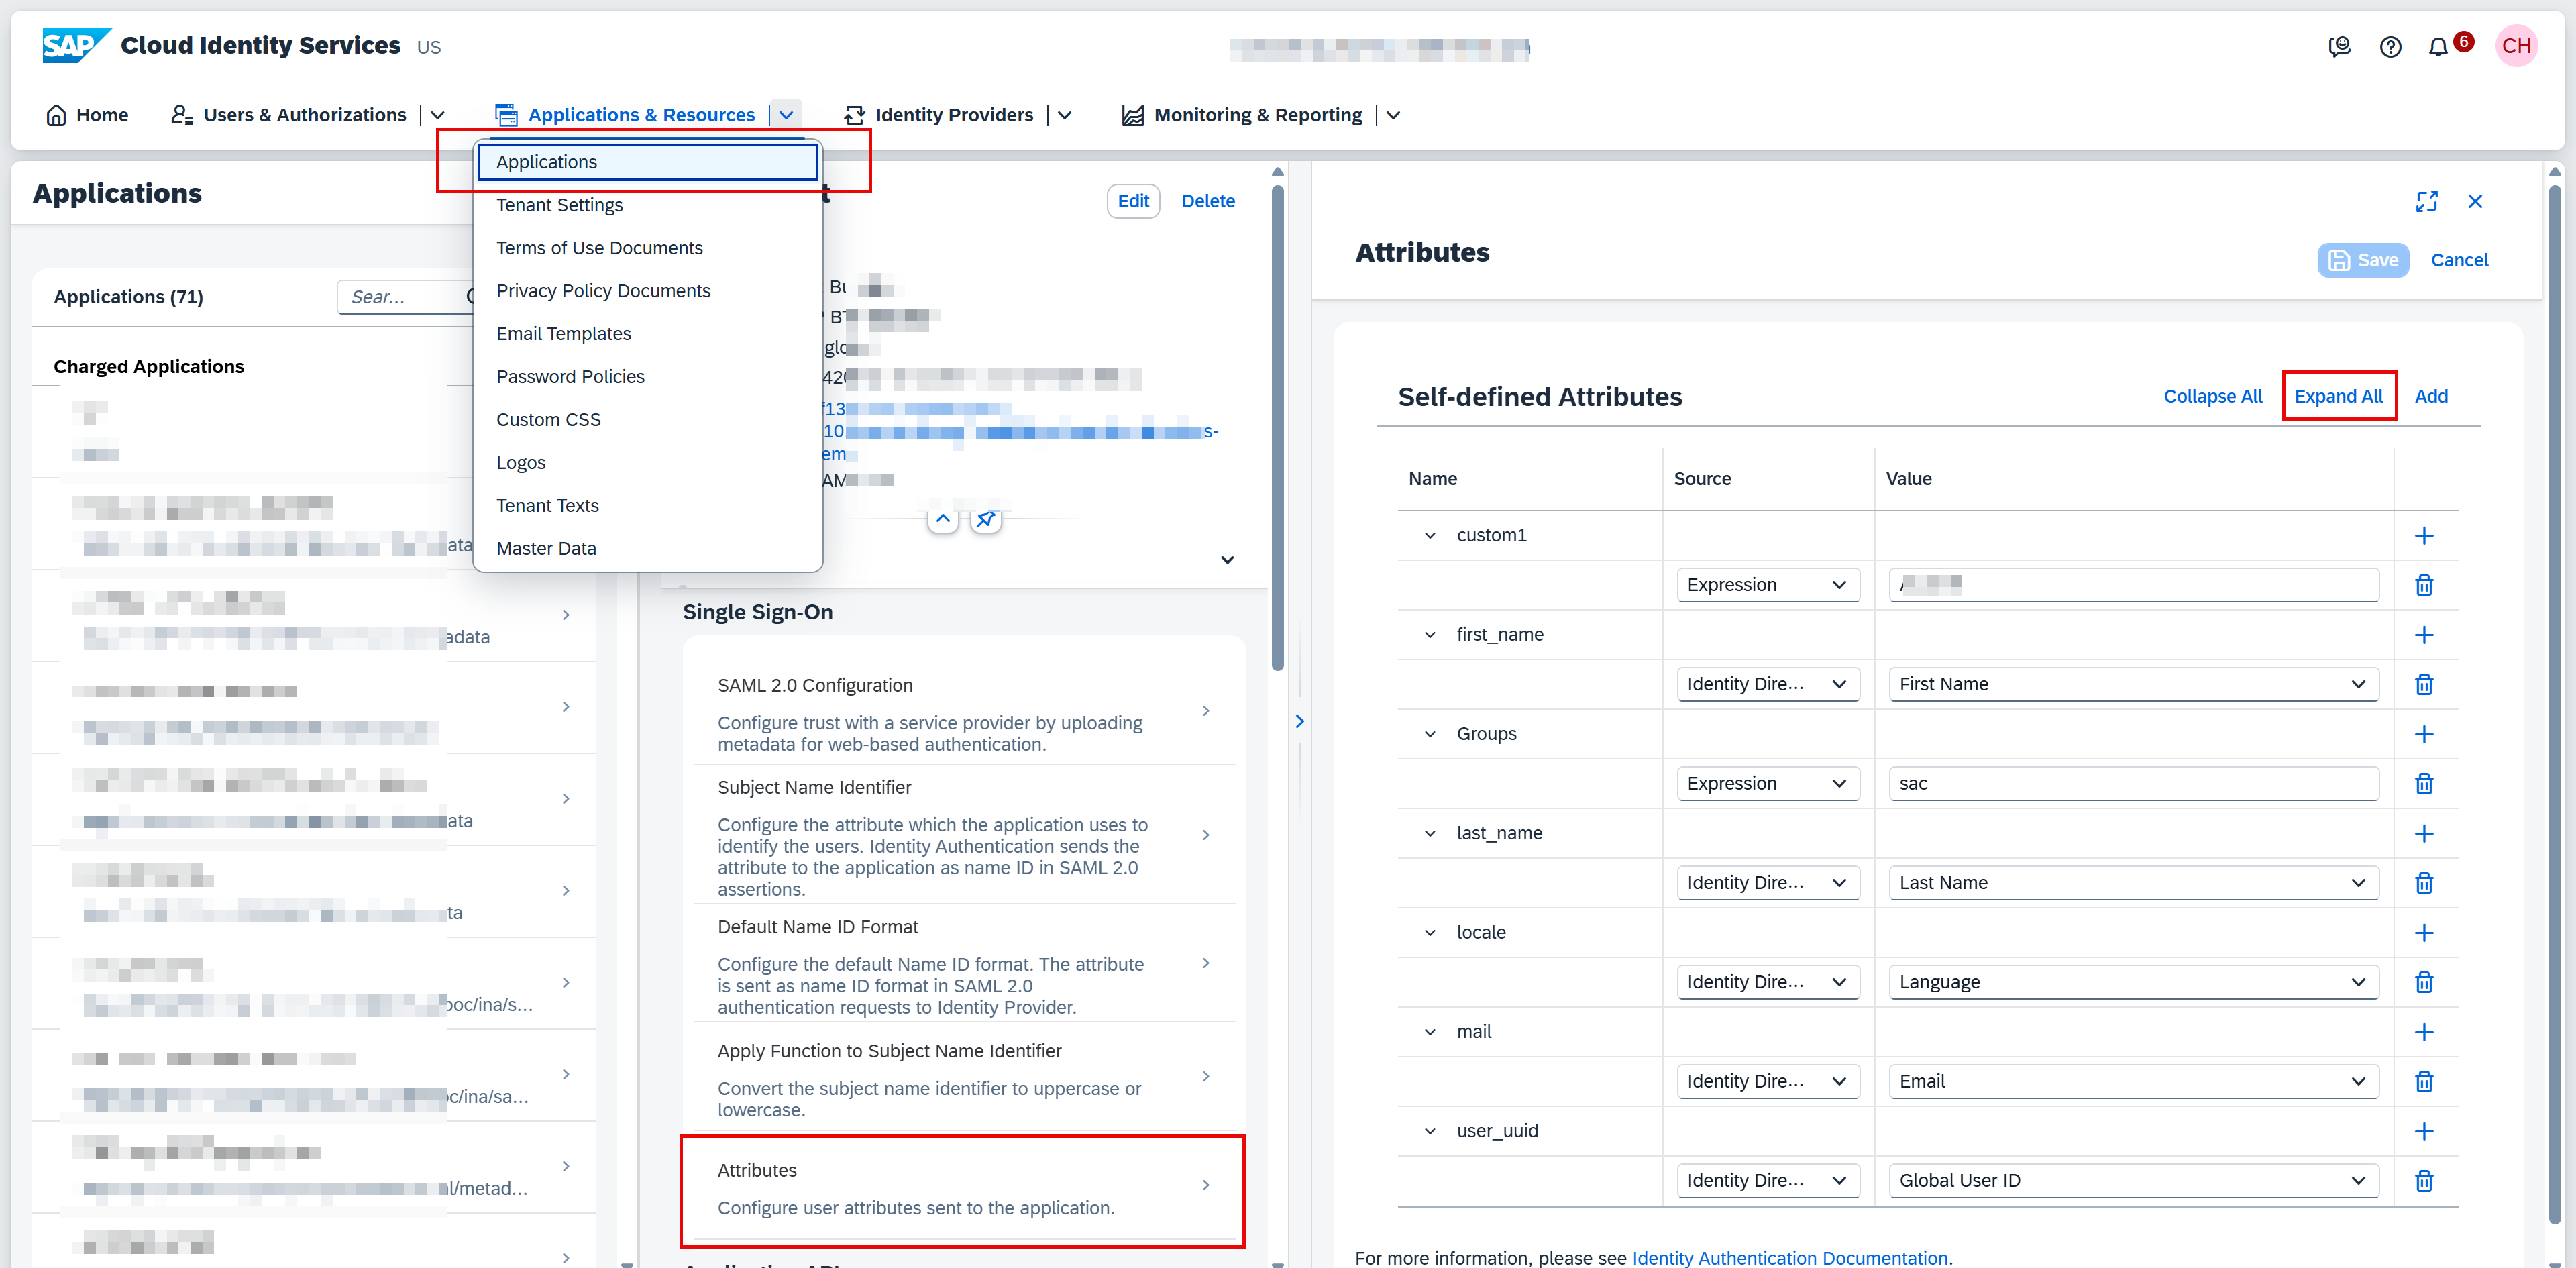This screenshot has height=1268, width=2576.
Task: Add value to user_uuid attribute plus icon
Action: (x=2424, y=1131)
